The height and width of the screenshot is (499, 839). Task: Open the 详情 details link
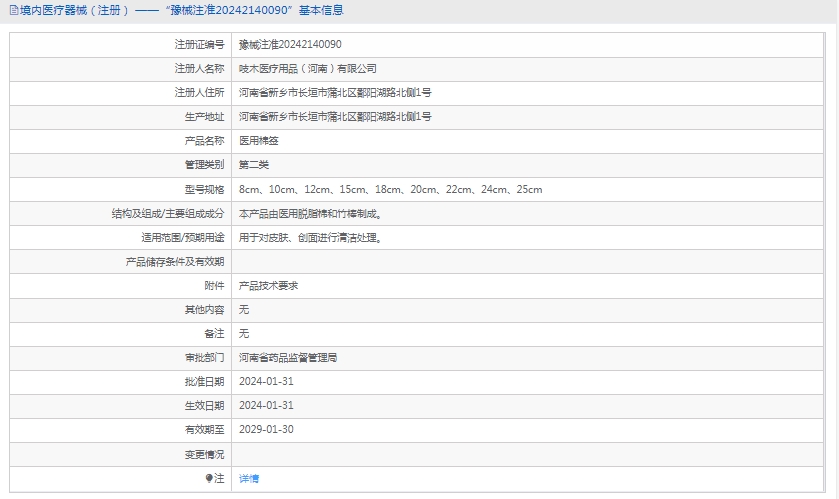pyautogui.click(x=249, y=479)
